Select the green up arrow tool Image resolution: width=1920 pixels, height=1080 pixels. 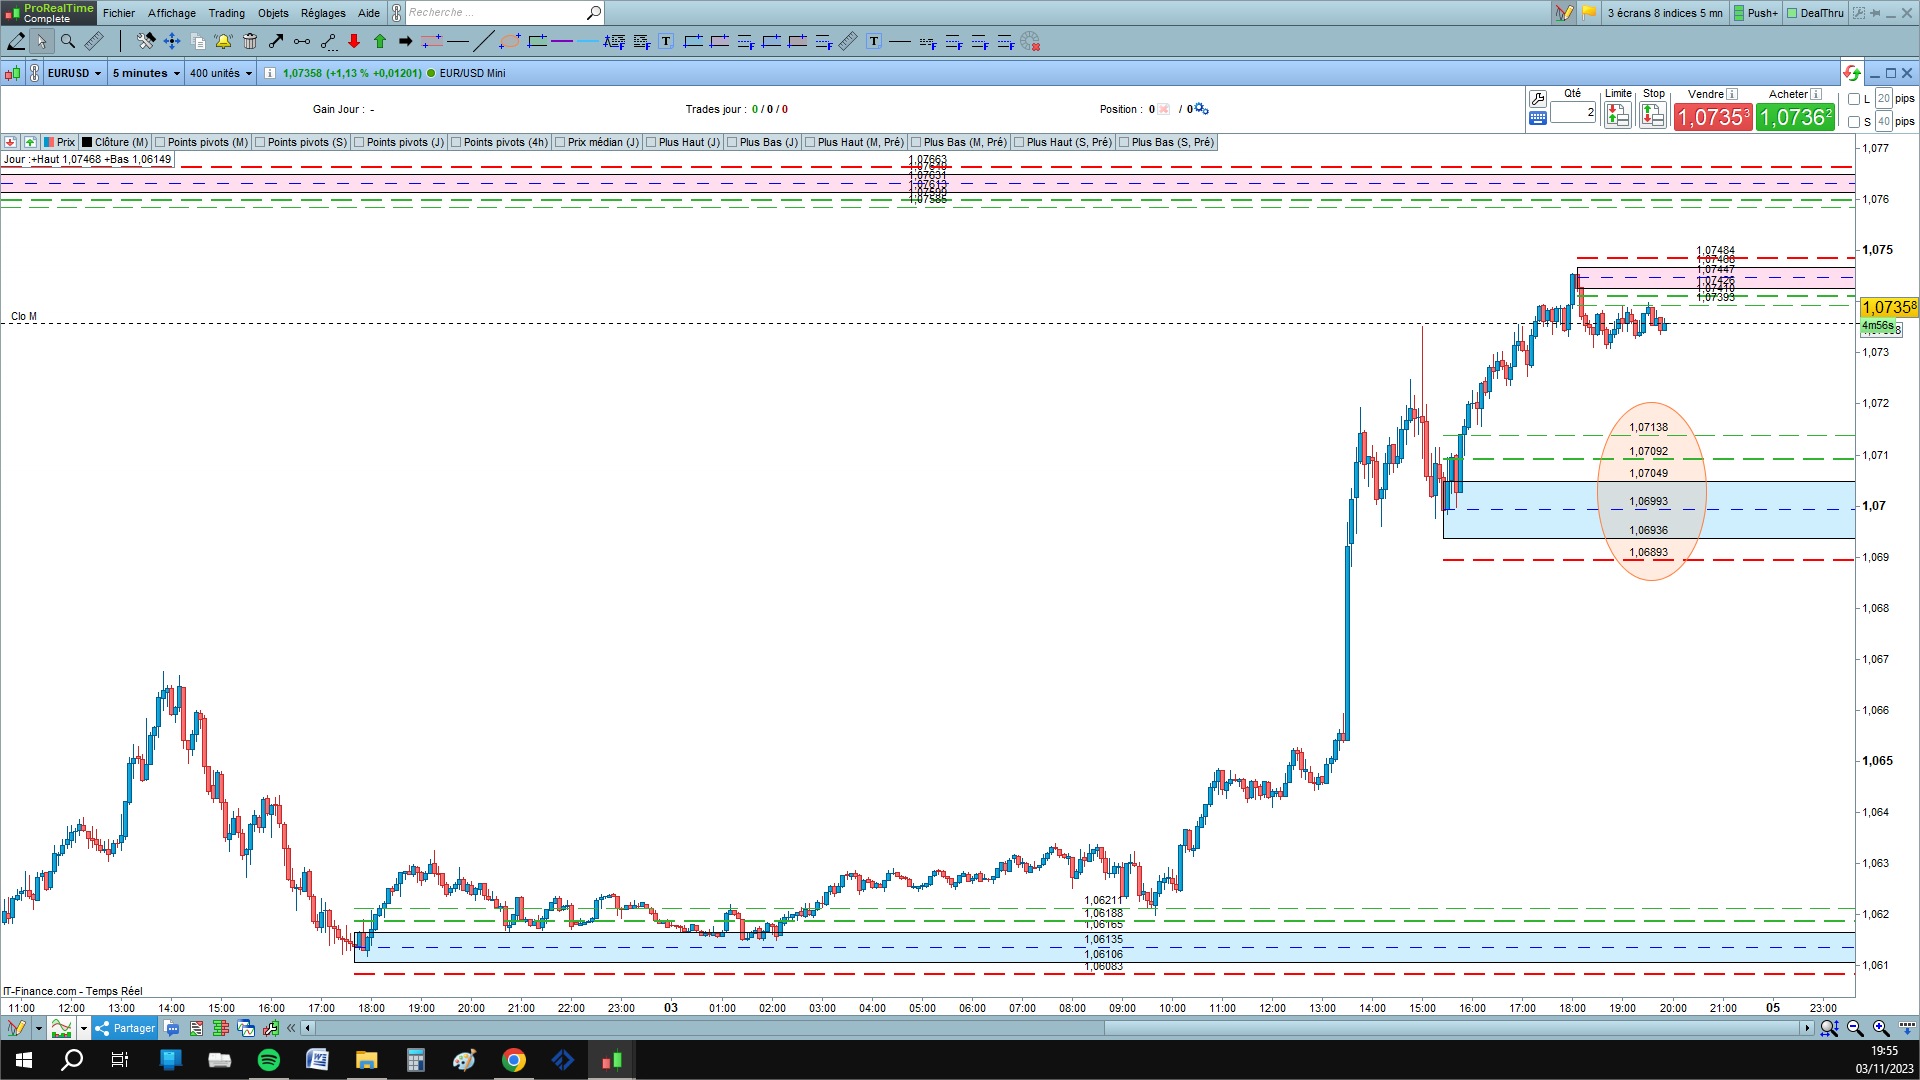coord(380,41)
